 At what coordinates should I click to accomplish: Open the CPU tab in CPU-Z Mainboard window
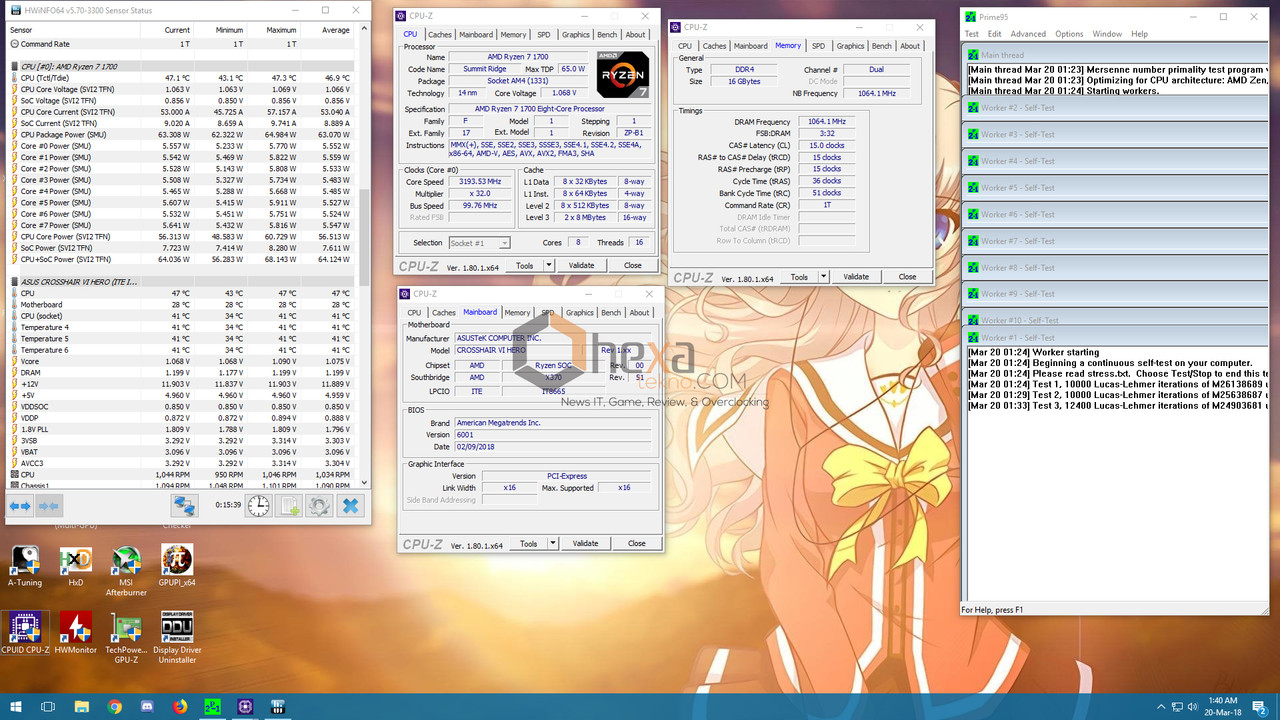pyautogui.click(x=414, y=312)
